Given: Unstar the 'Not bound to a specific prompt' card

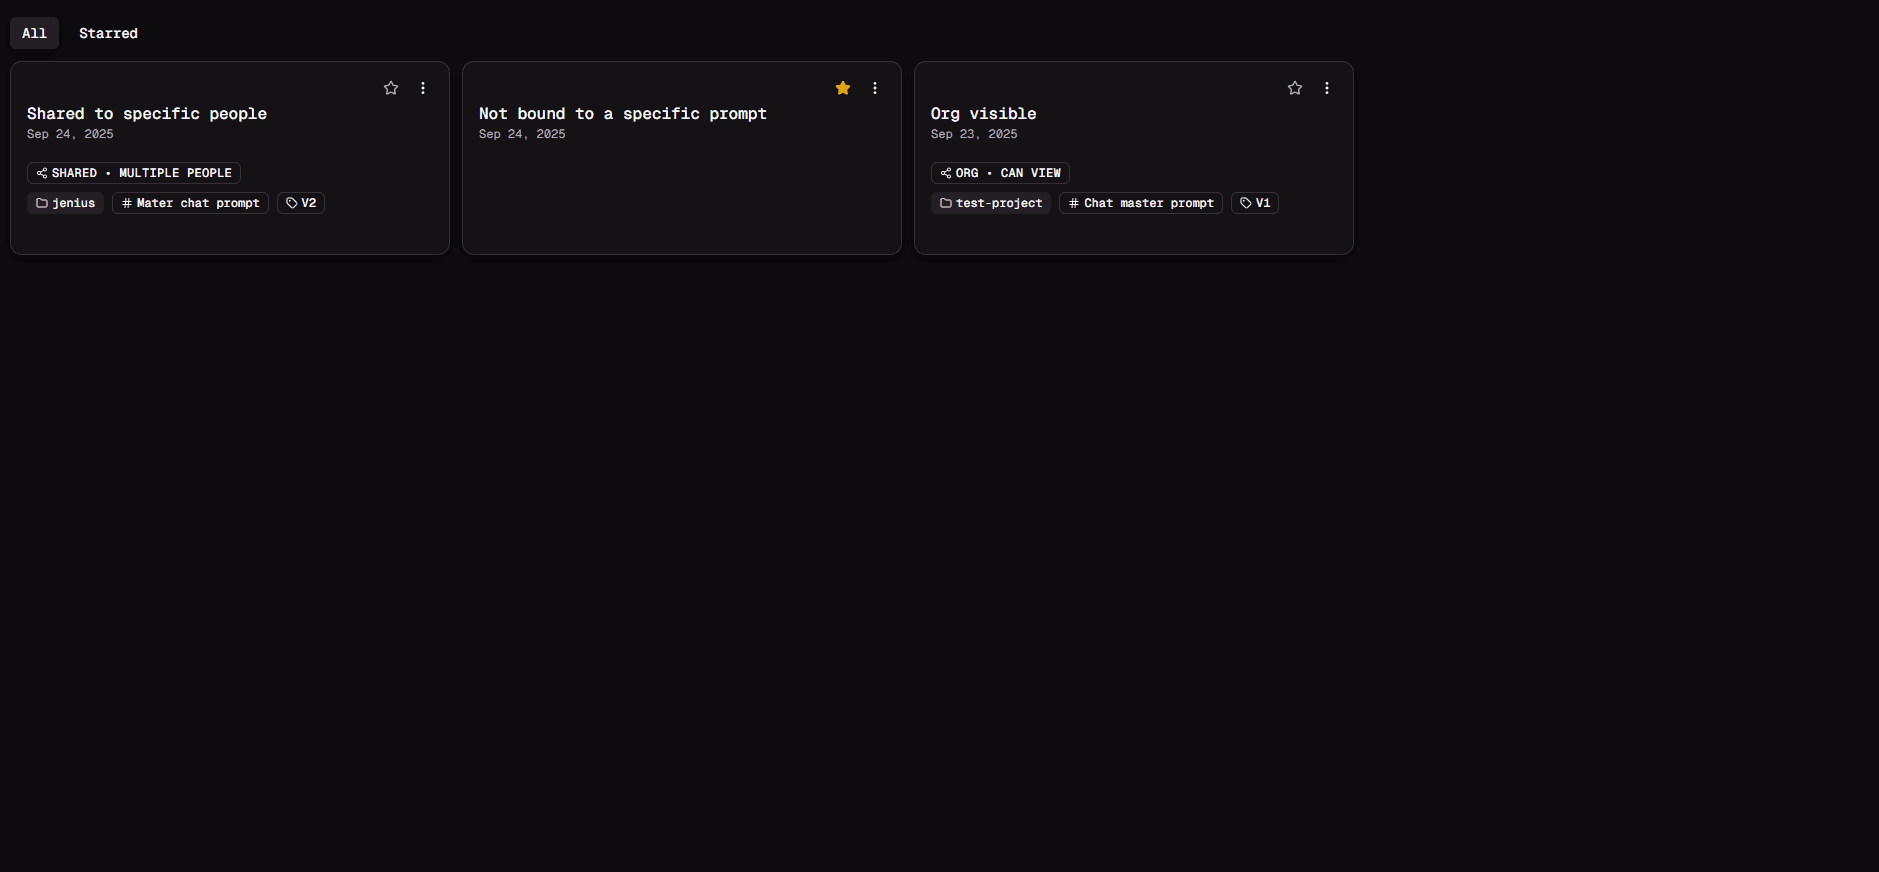Looking at the screenshot, I should (843, 88).
